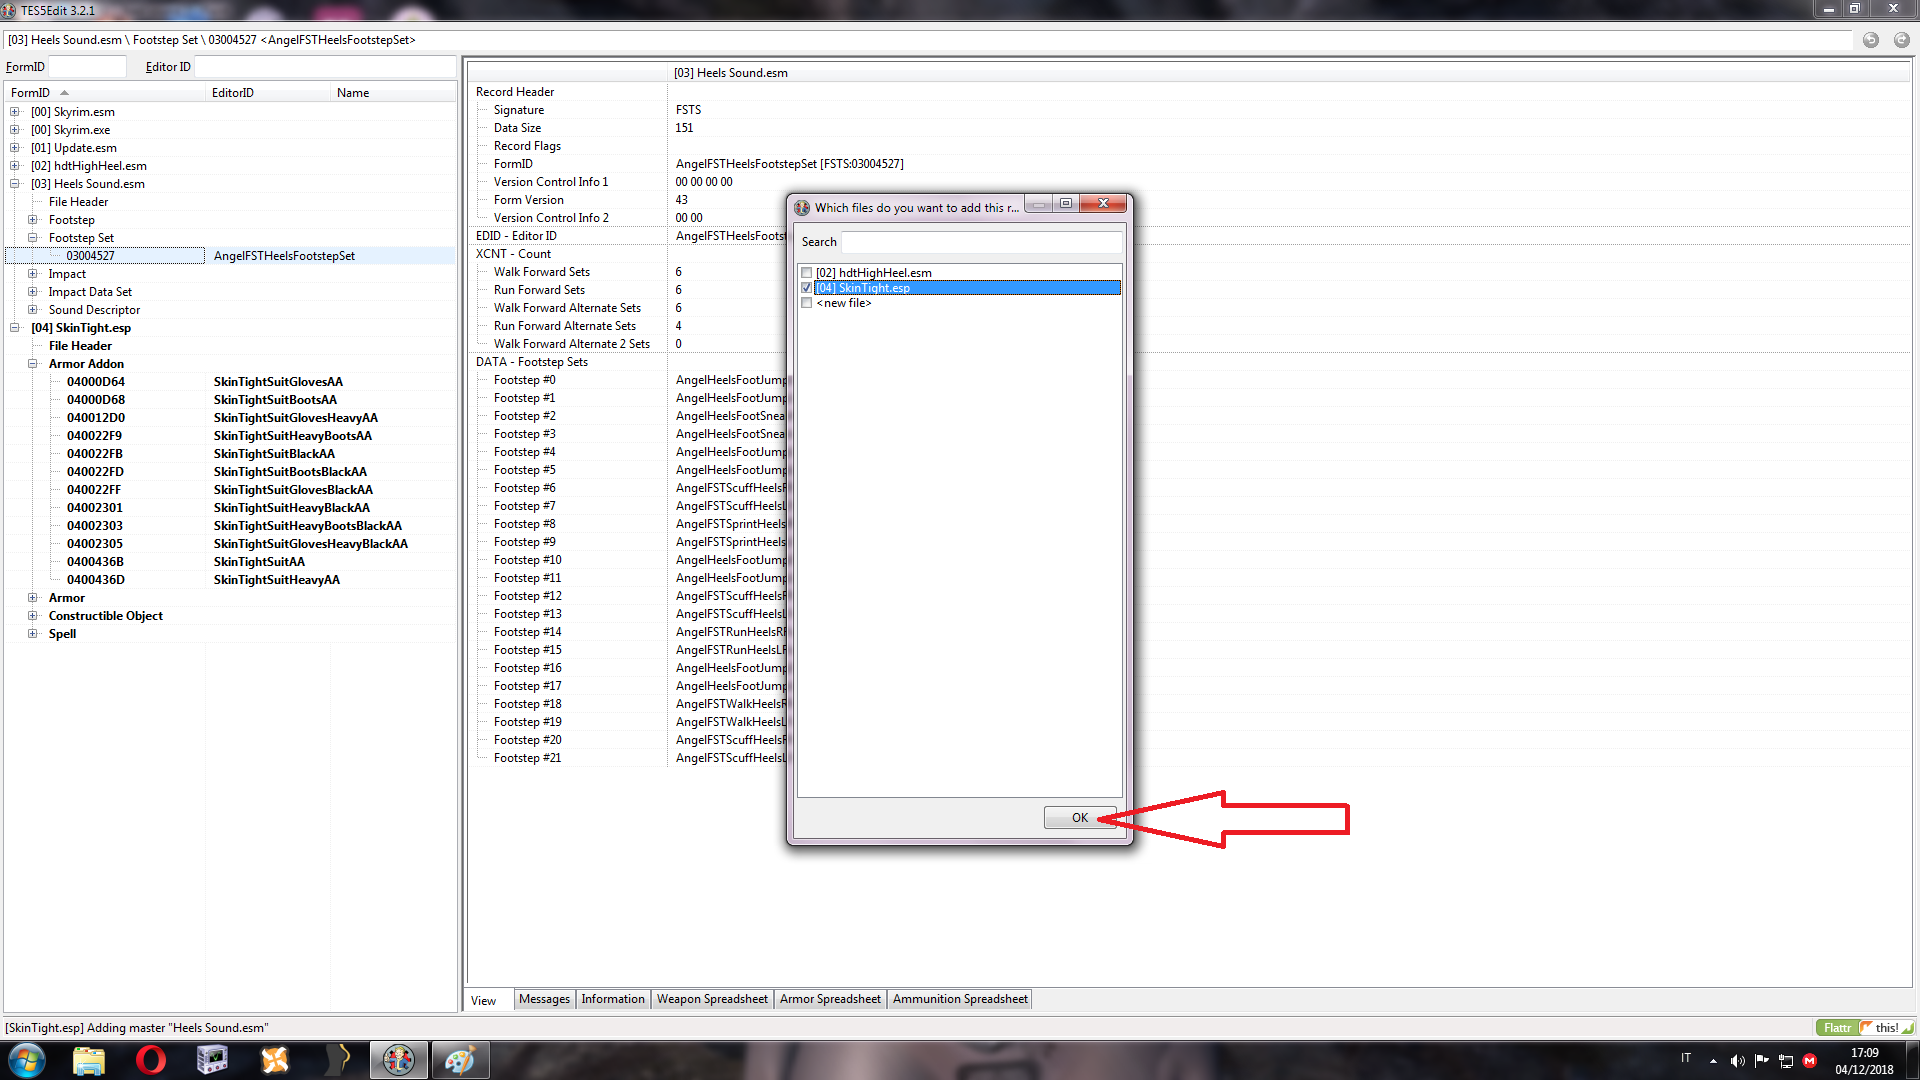Click the navigate forward arrow icon
Image resolution: width=1920 pixels, height=1080 pixels.
point(1901,40)
